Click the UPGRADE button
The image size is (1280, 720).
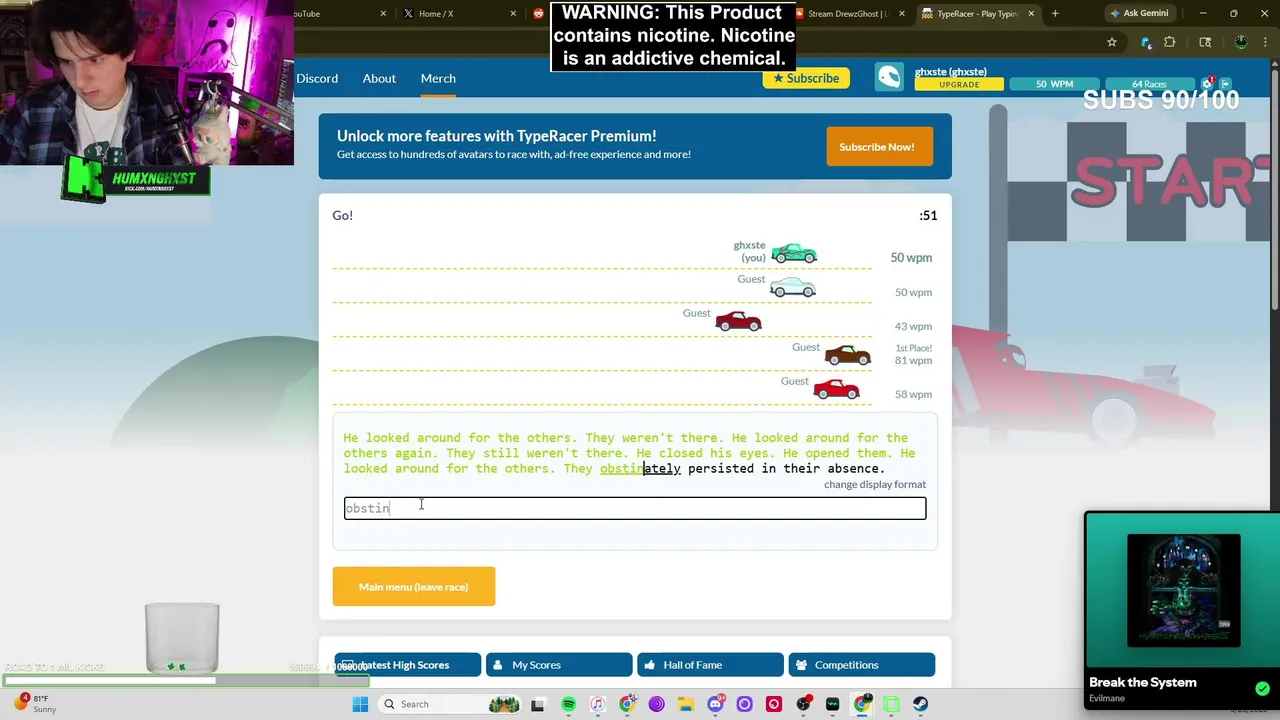(x=959, y=85)
